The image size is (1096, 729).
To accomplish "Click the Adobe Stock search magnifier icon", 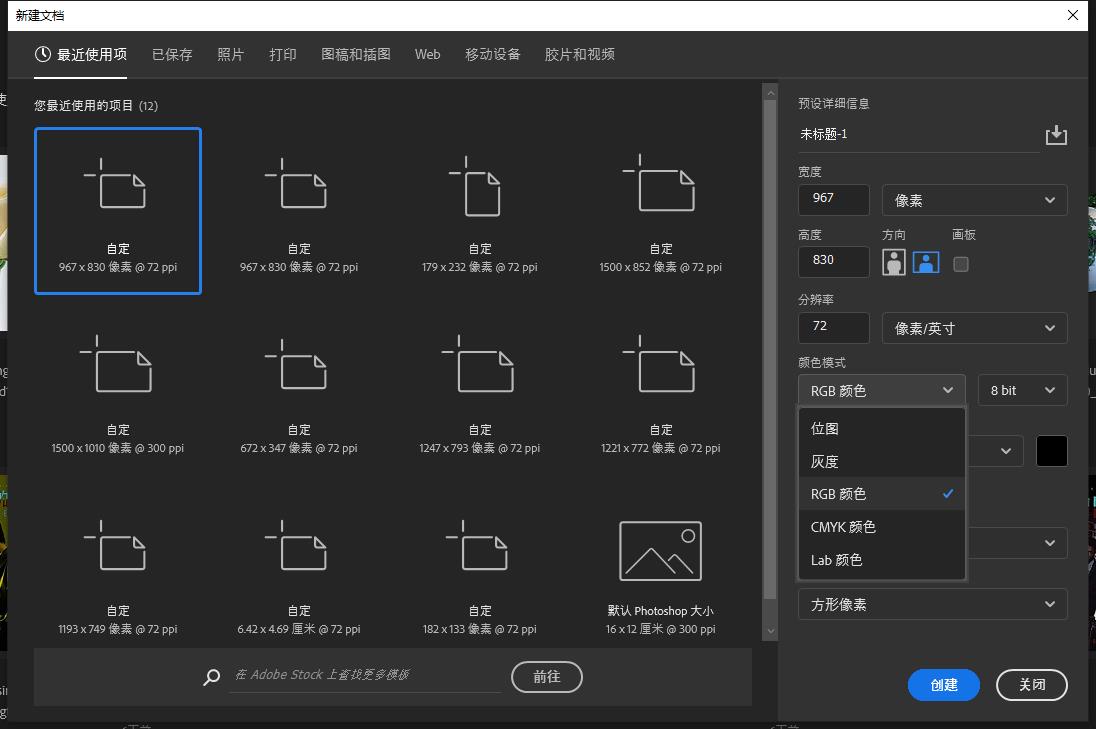I will coord(211,677).
